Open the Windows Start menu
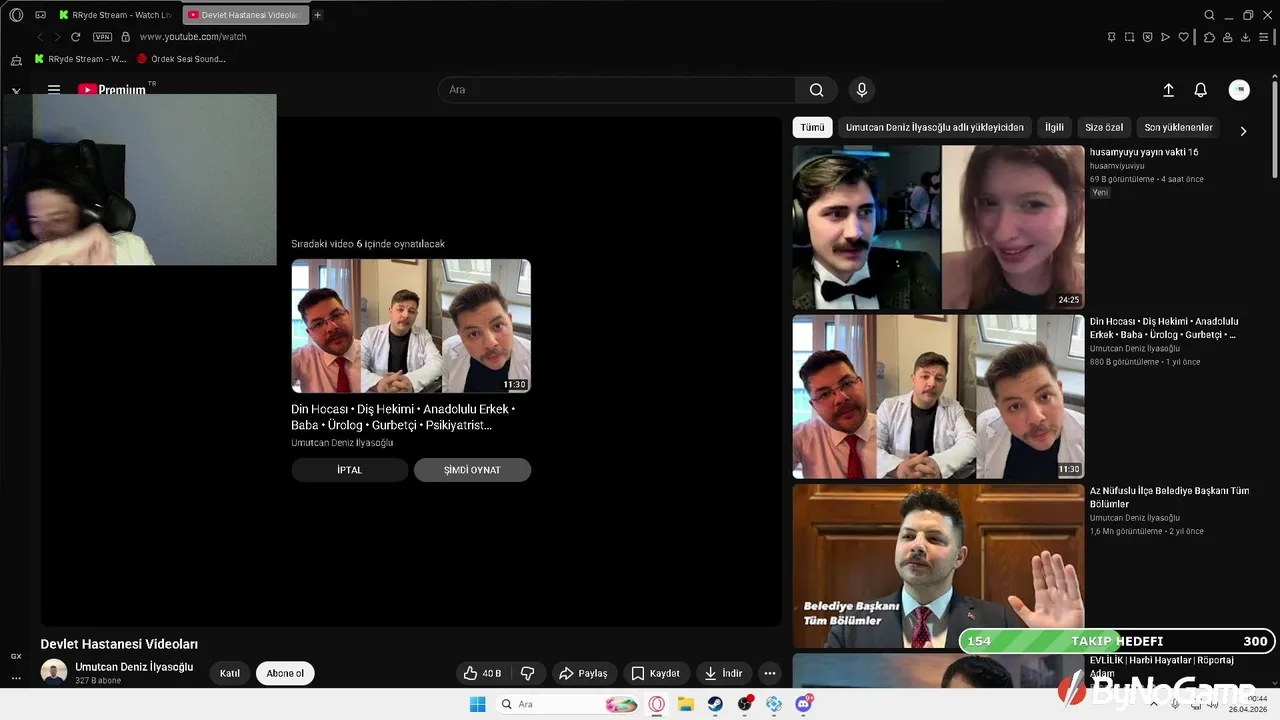Screen dimensions: 1280x720 478,704
